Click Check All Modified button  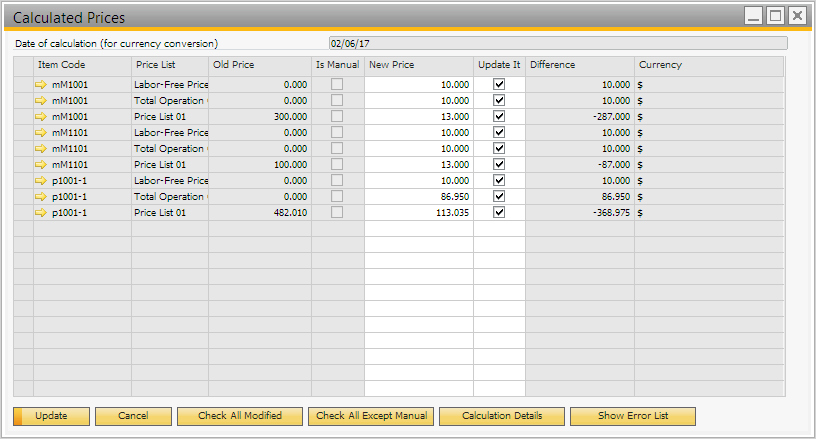tap(240, 416)
